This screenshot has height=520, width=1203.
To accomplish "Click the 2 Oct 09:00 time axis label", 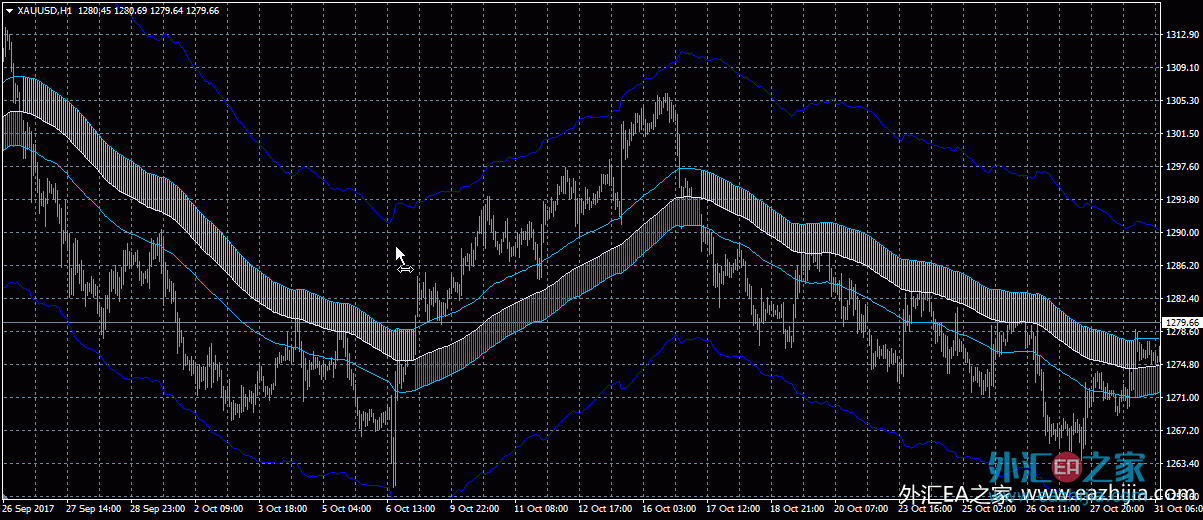I will click(219, 509).
